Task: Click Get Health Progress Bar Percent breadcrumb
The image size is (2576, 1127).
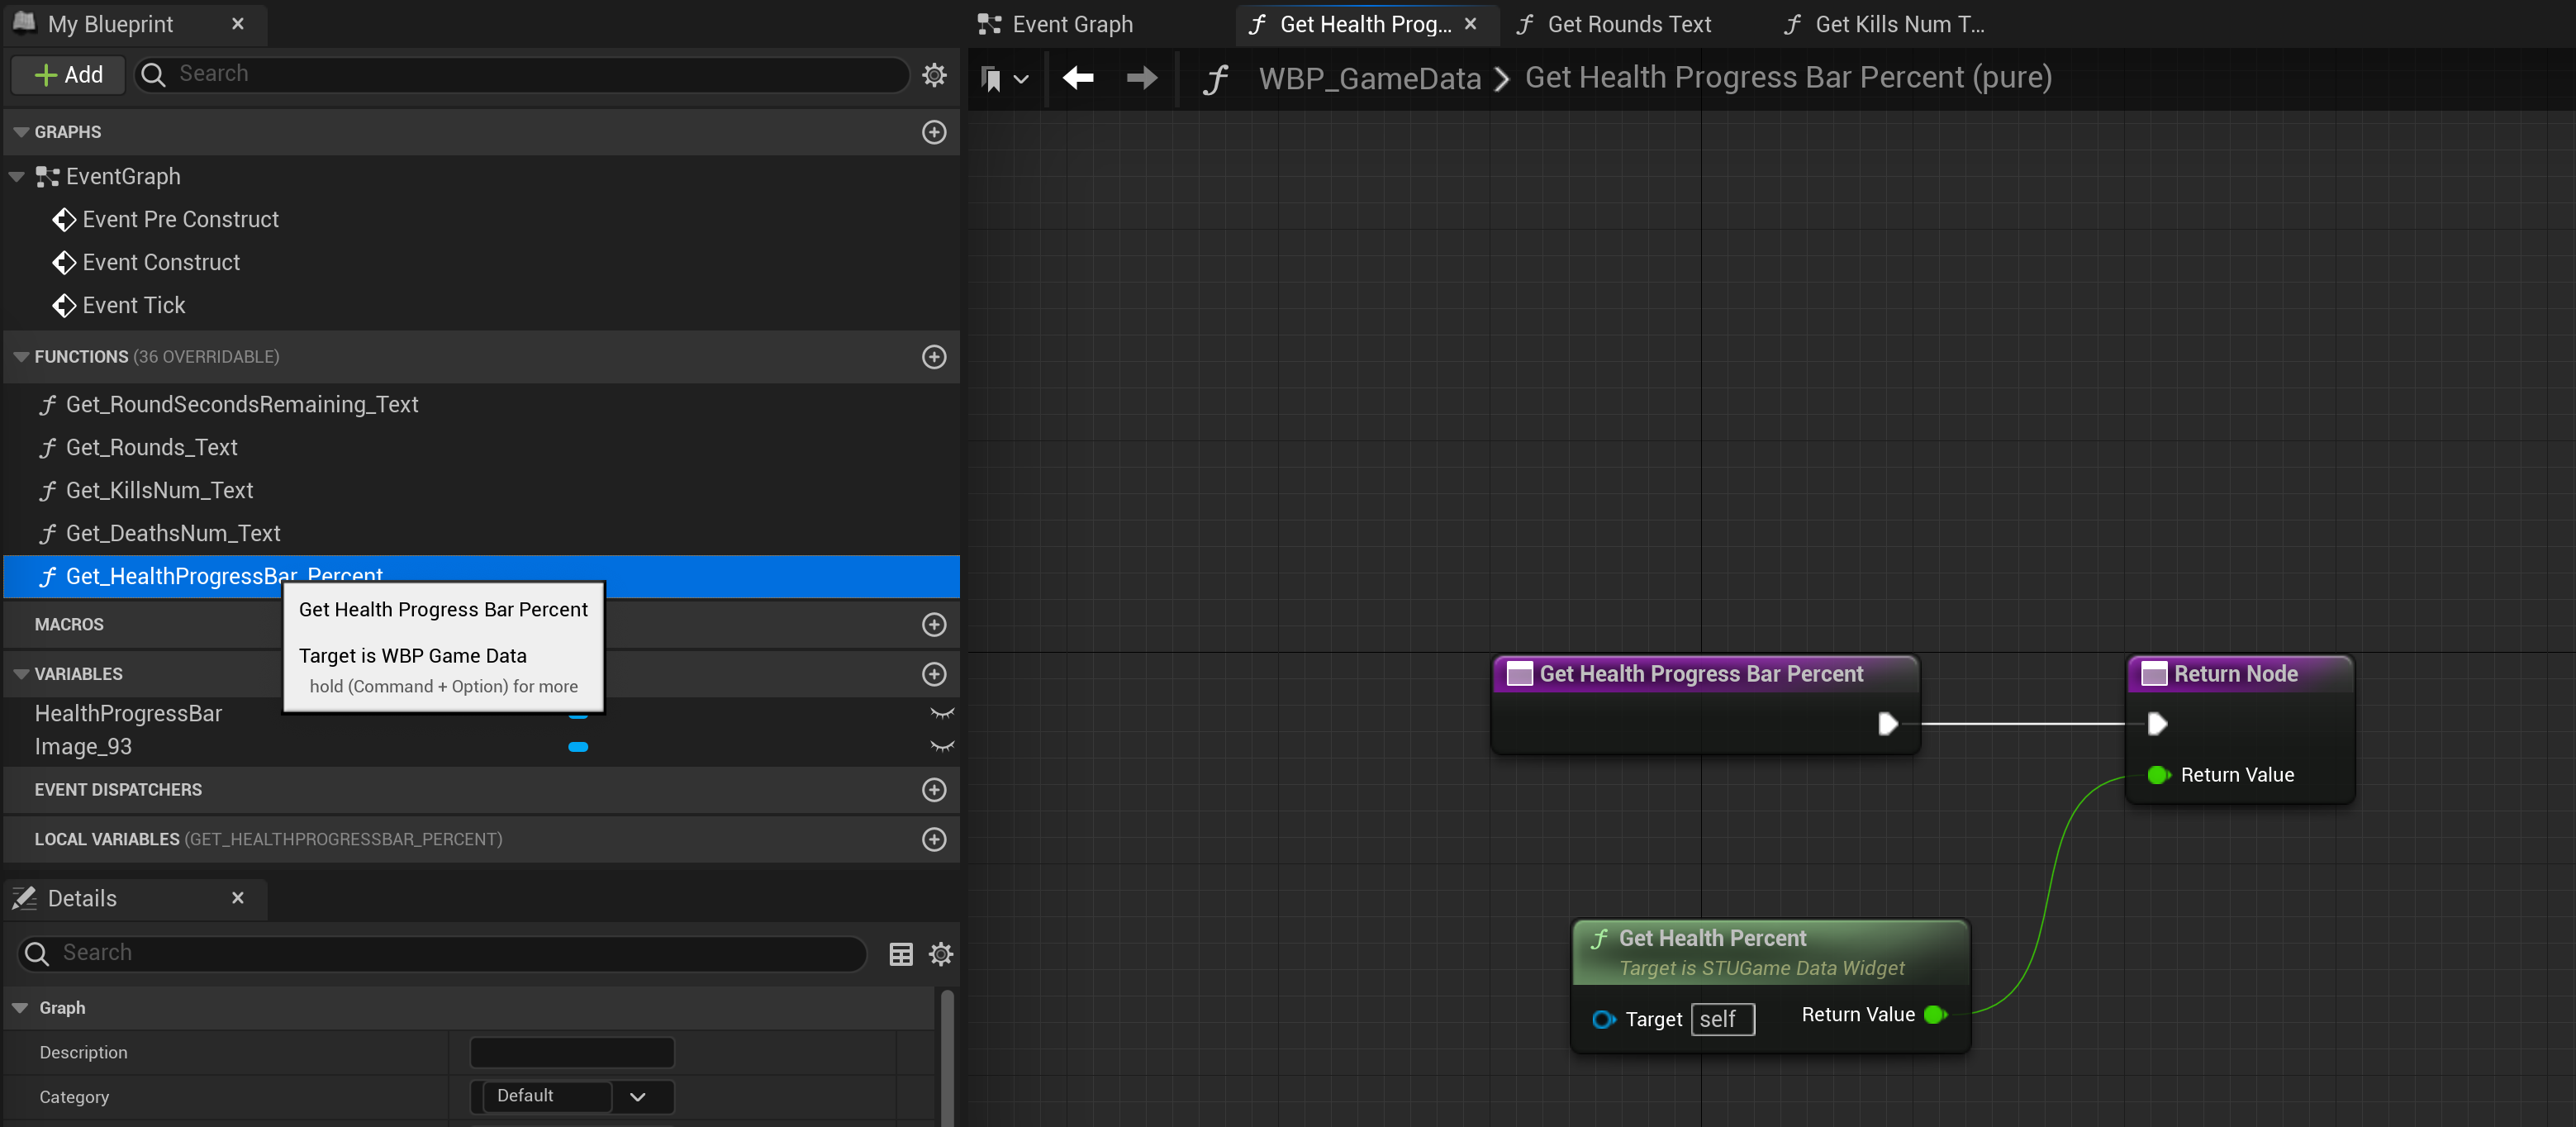Action: [1788, 78]
